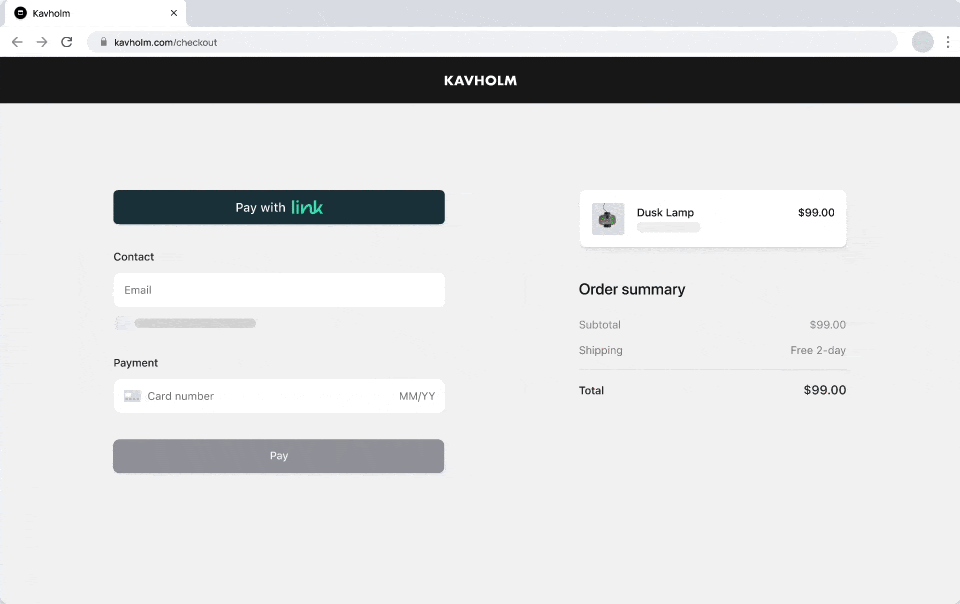Open the Dusk Lamp product thumbnail
Screen dimensions: 960x604
608,218
